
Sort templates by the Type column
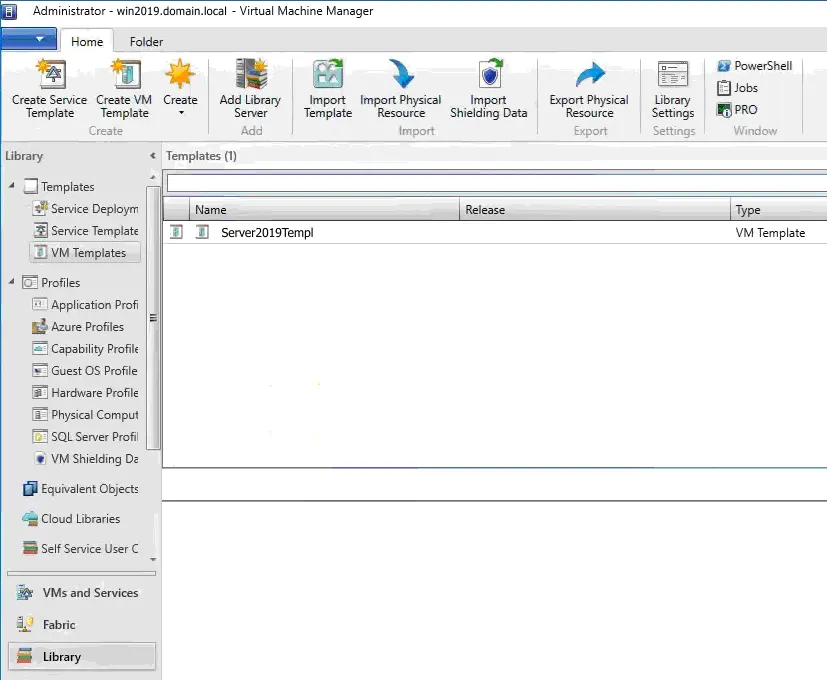coord(778,209)
